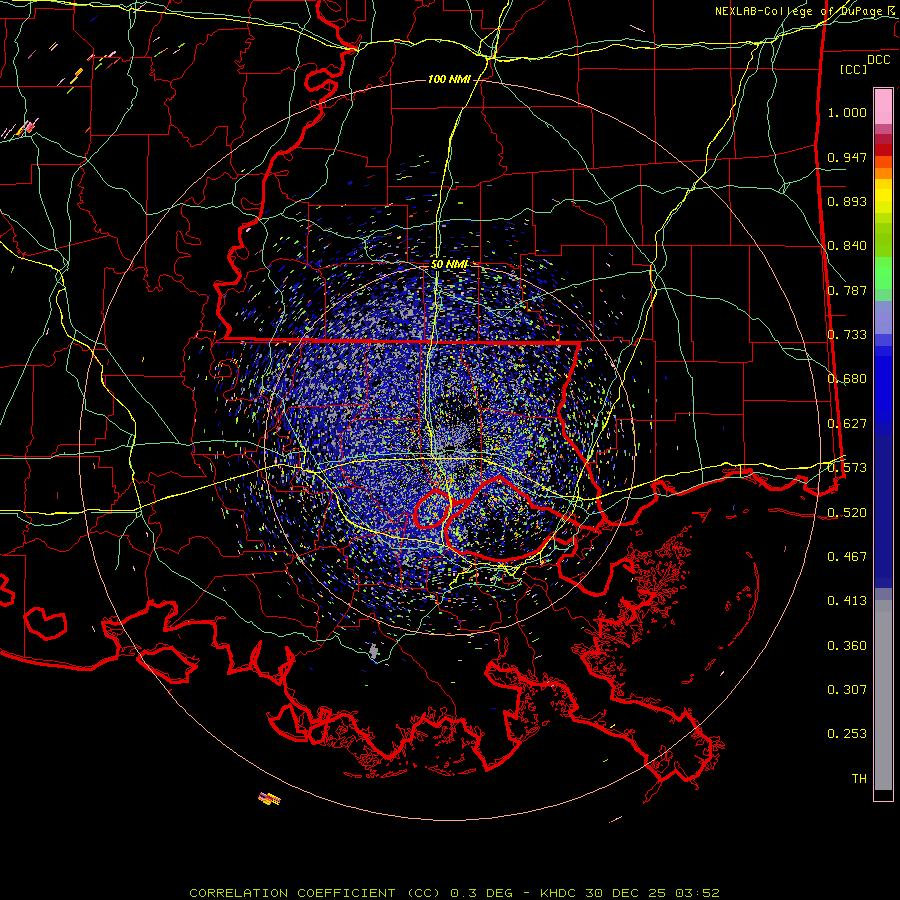Click the 100 NMI range ring label
The height and width of the screenshot is (900, 900).
(x=449, y=79)
